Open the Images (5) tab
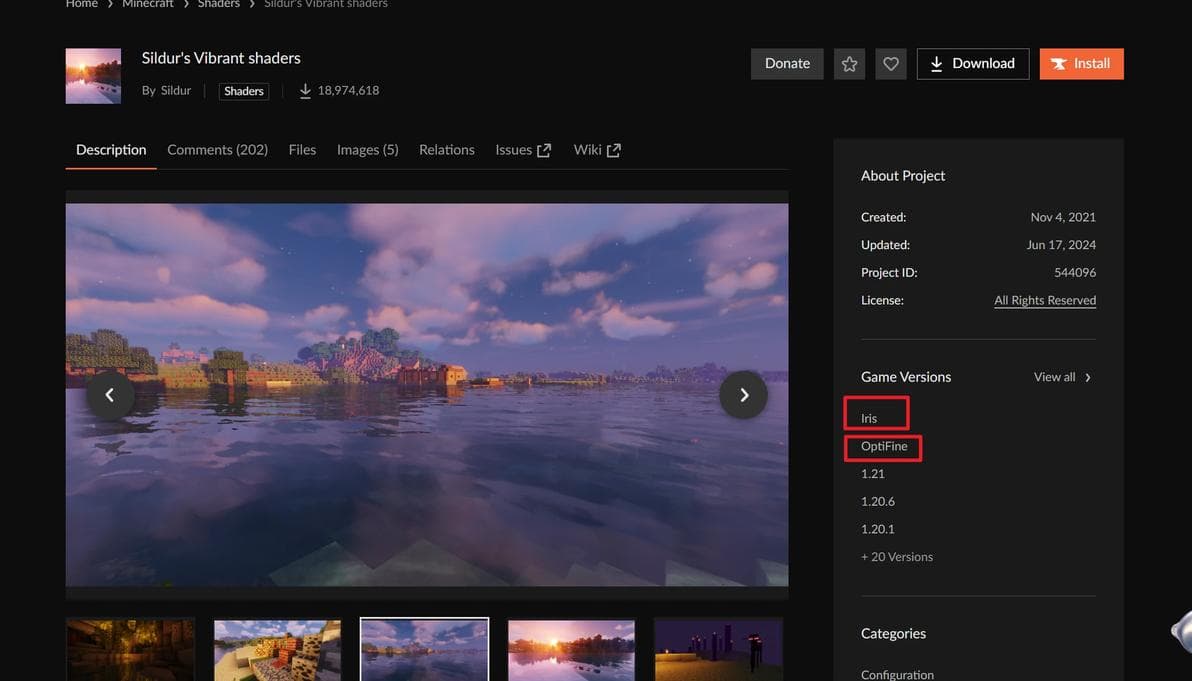This screenshot has height=681, width=1192. (x=368, y=150)
